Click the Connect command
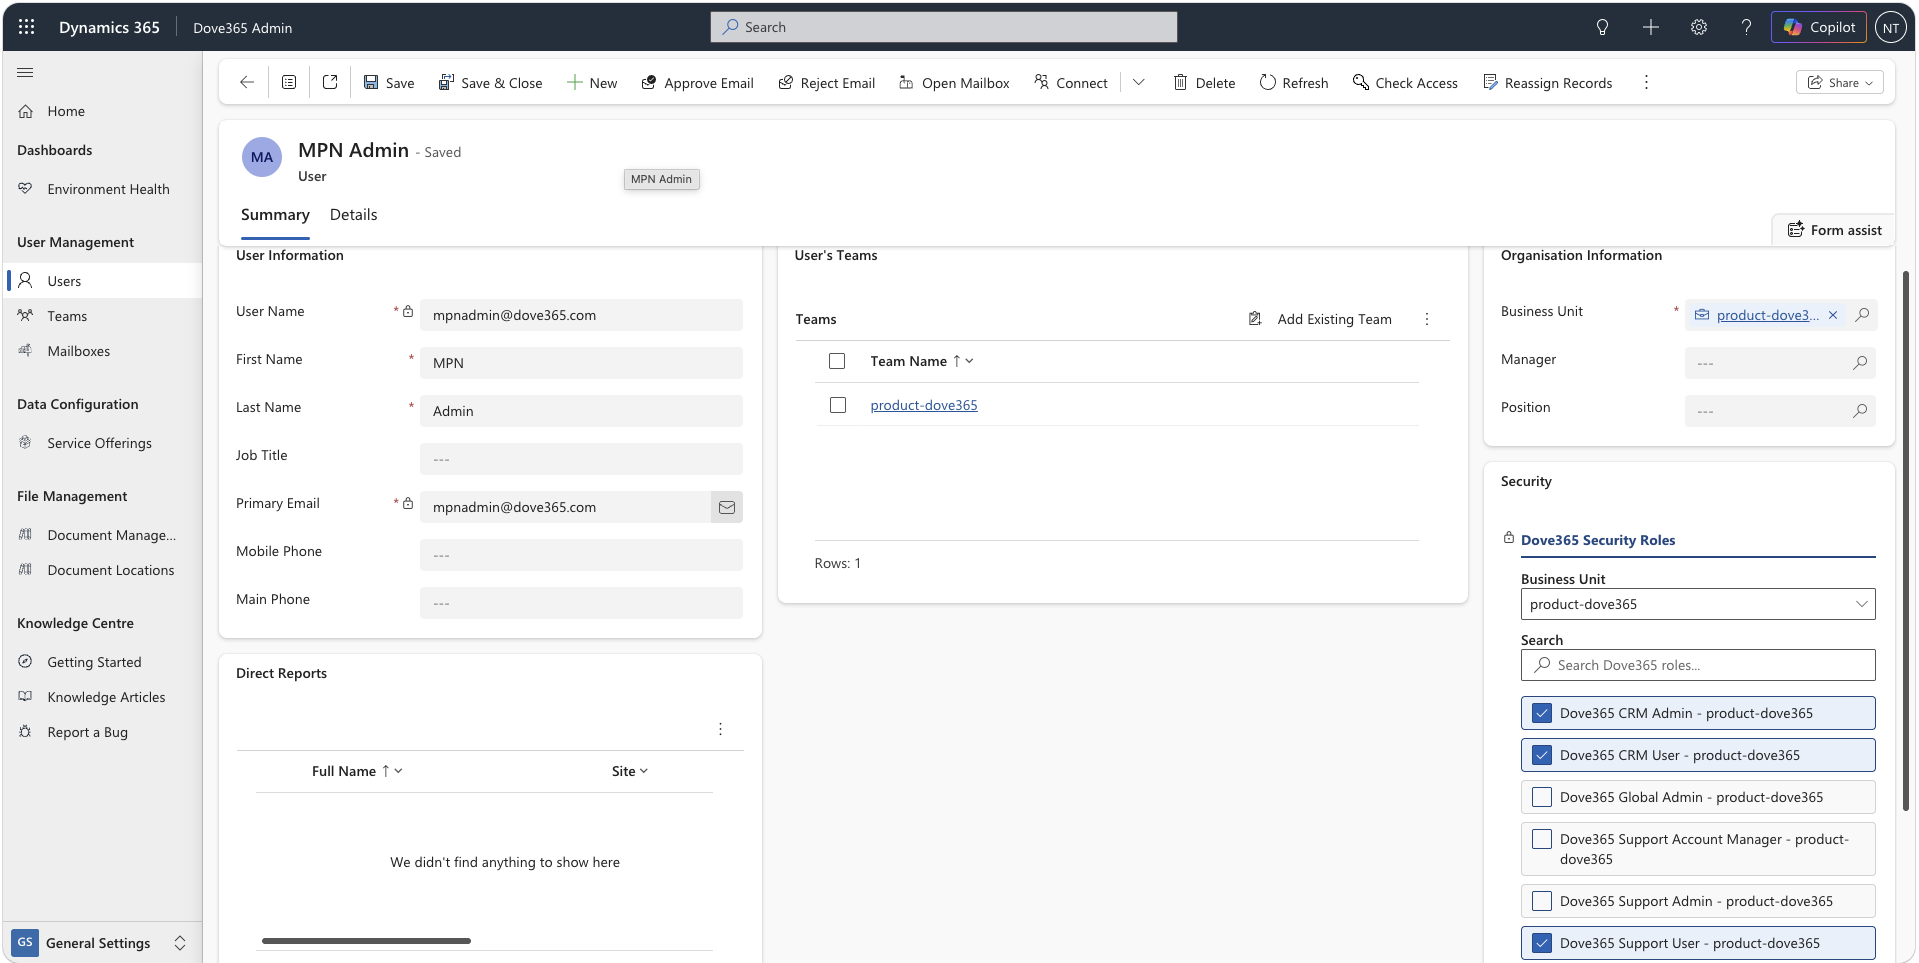 [1070, 83]
